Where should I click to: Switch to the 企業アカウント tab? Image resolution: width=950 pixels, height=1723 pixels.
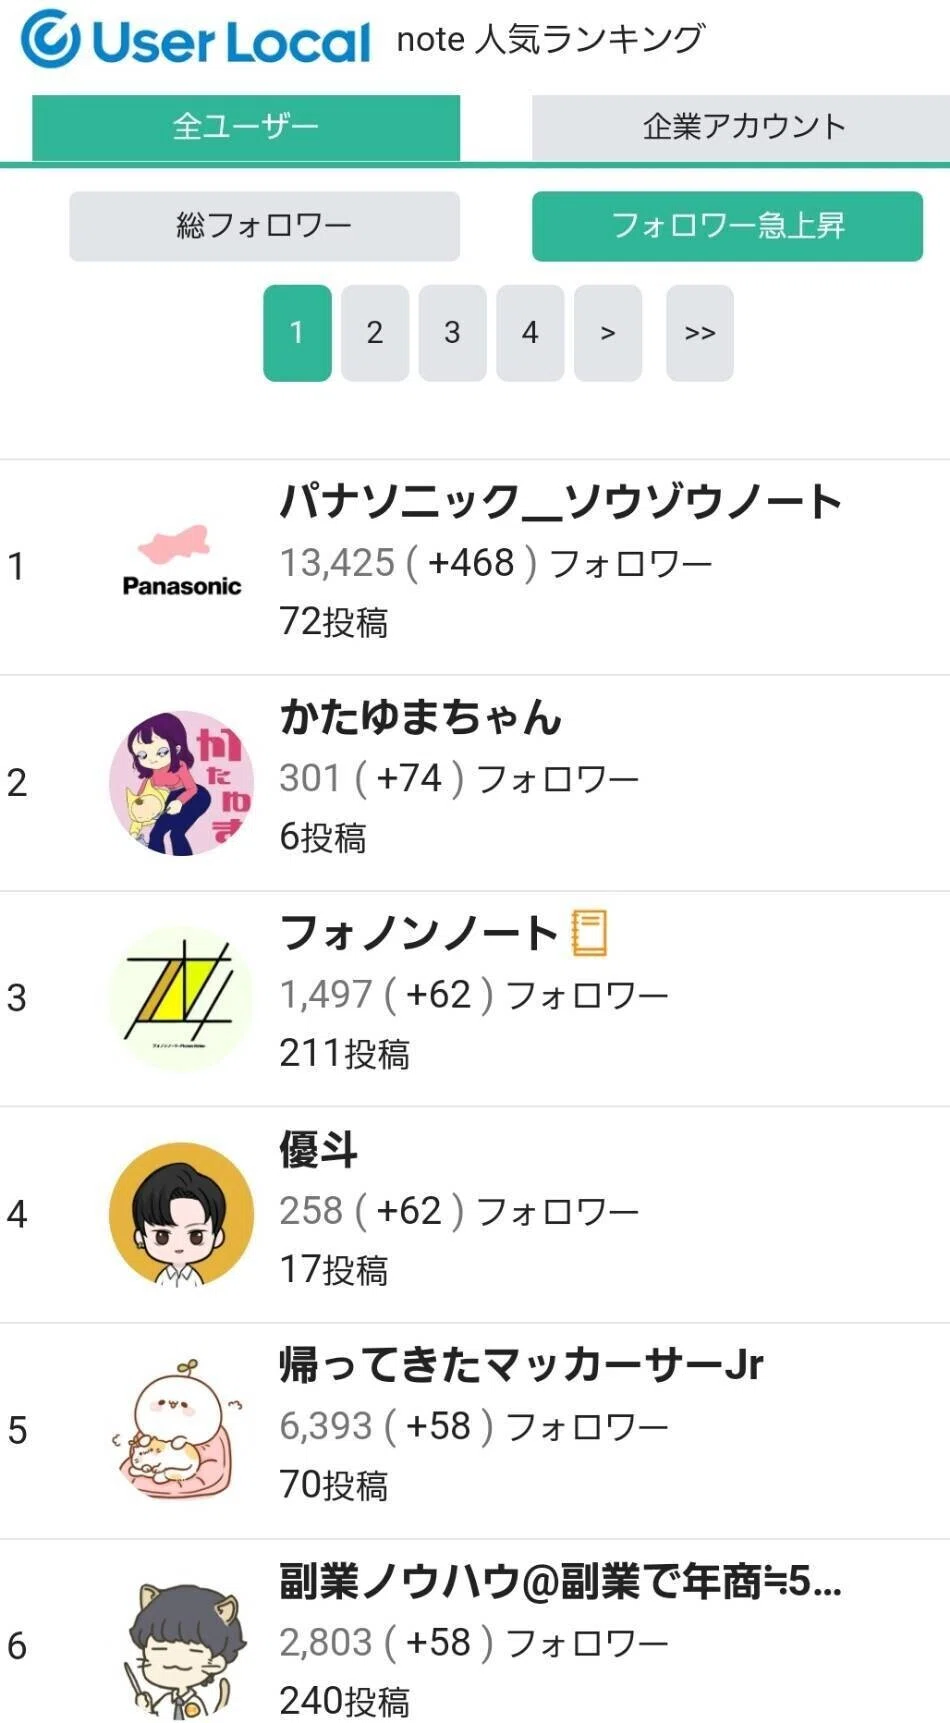741,127
